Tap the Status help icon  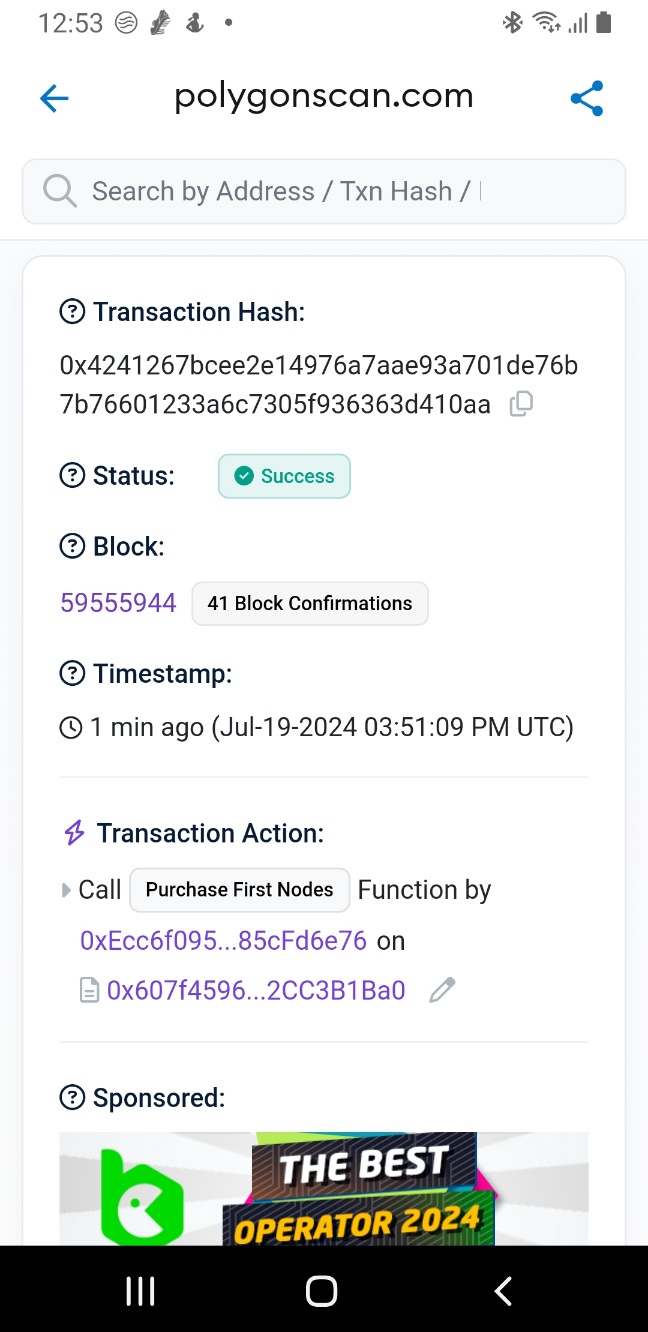72,476
